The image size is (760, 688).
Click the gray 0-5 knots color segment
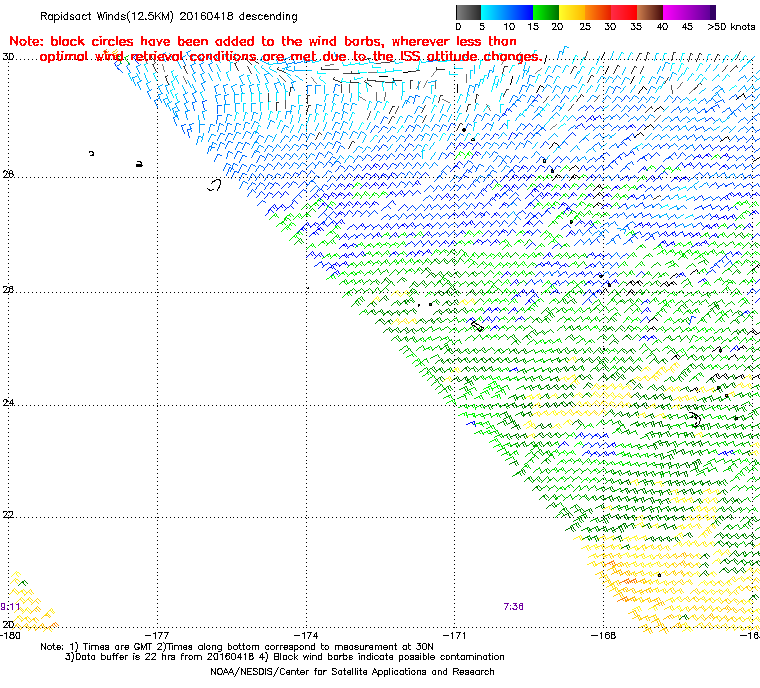tap(468, 12)
